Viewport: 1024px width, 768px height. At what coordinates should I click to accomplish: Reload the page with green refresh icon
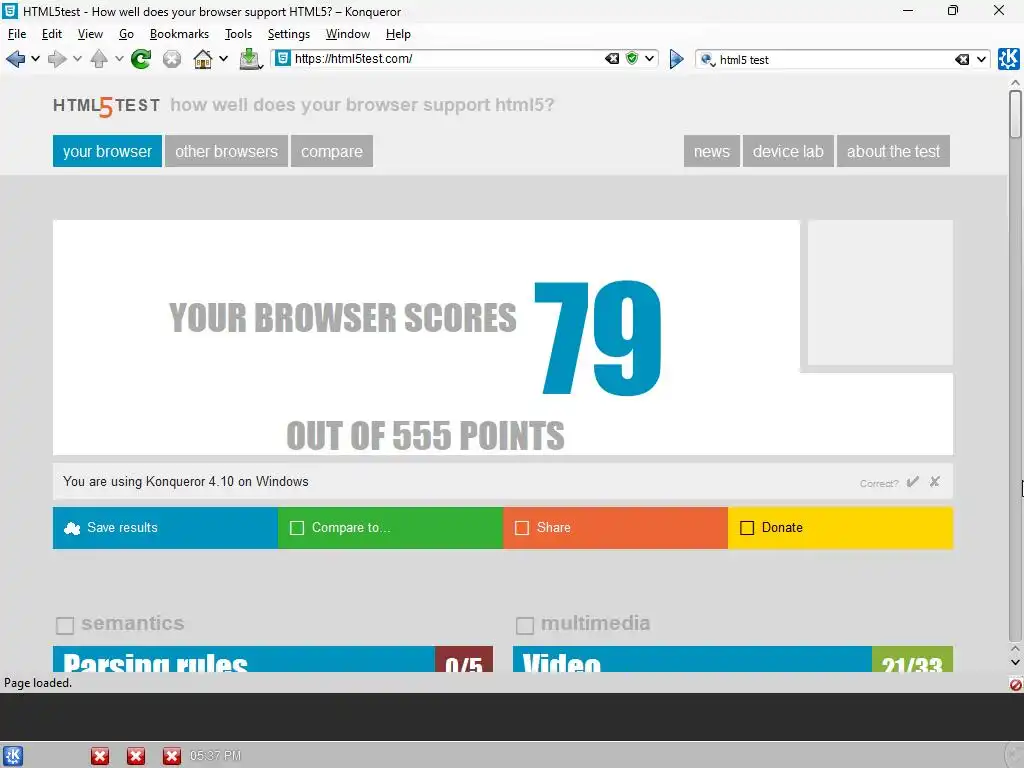(140, 59)
